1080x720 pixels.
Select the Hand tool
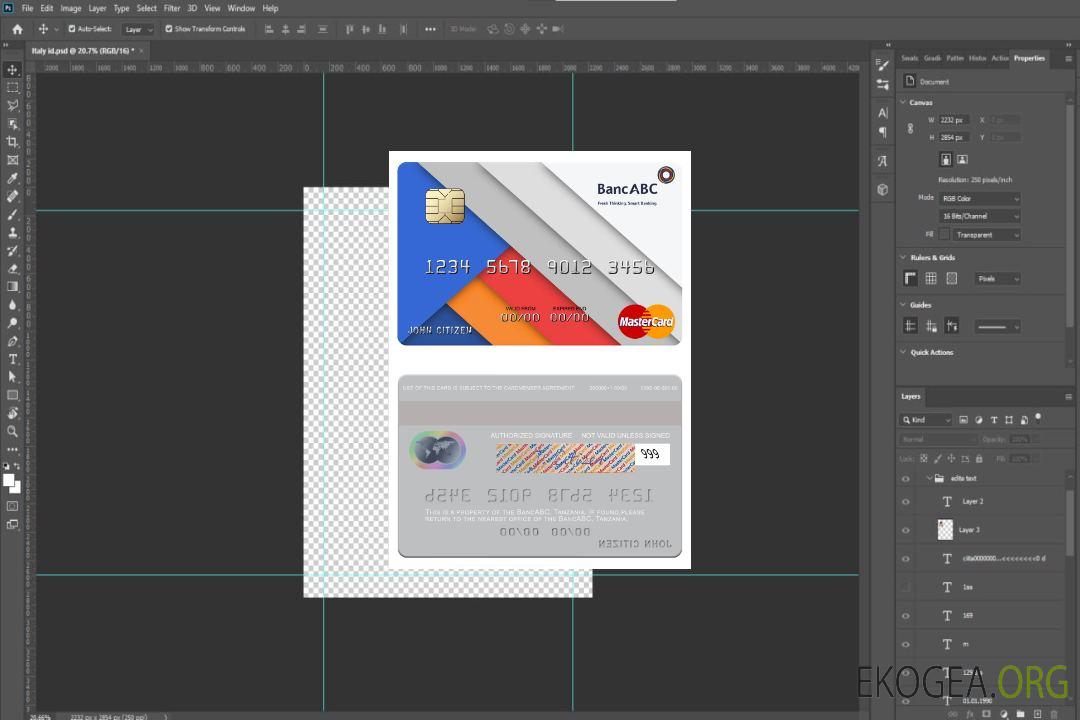point(12,413)
